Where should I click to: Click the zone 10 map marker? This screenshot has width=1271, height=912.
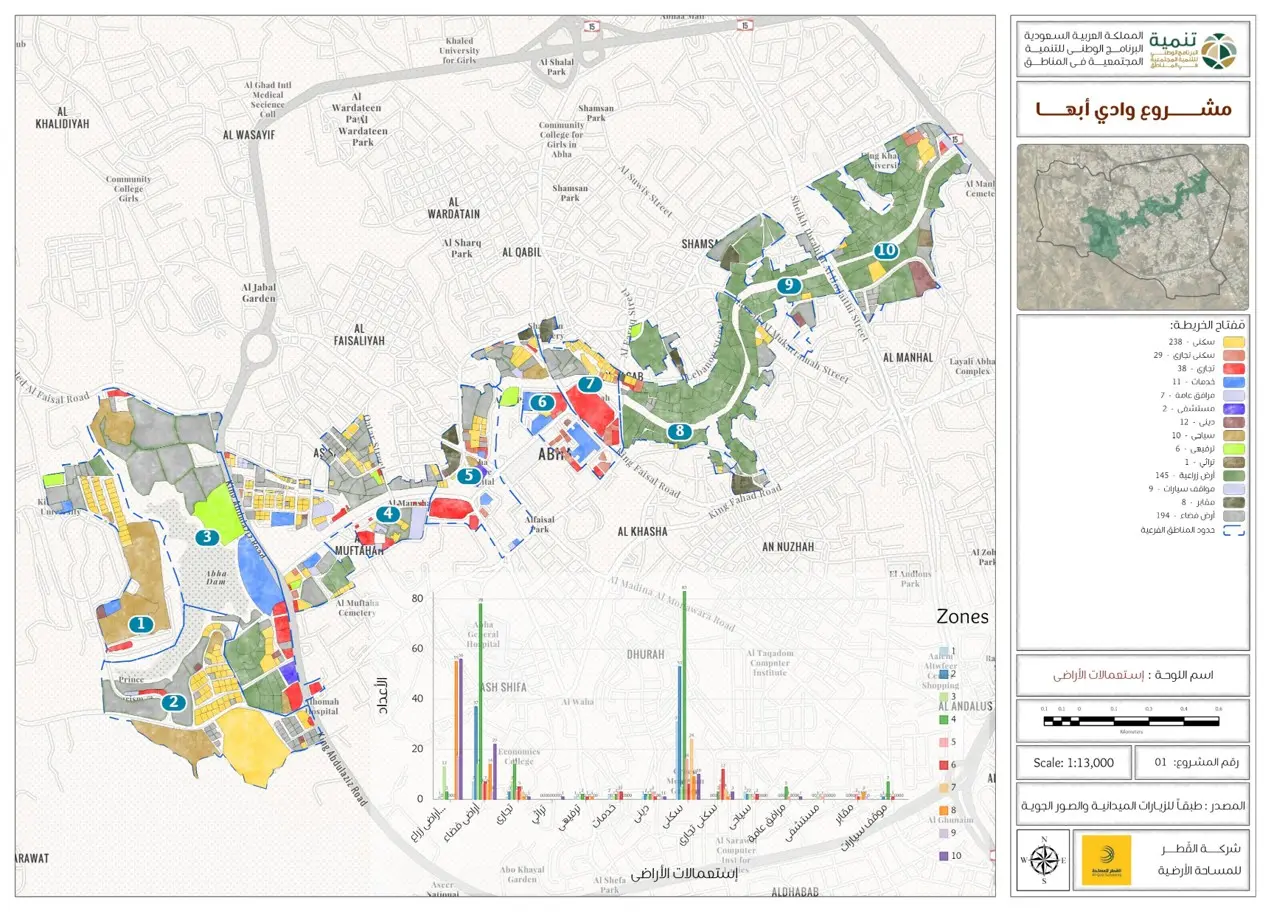885,250
